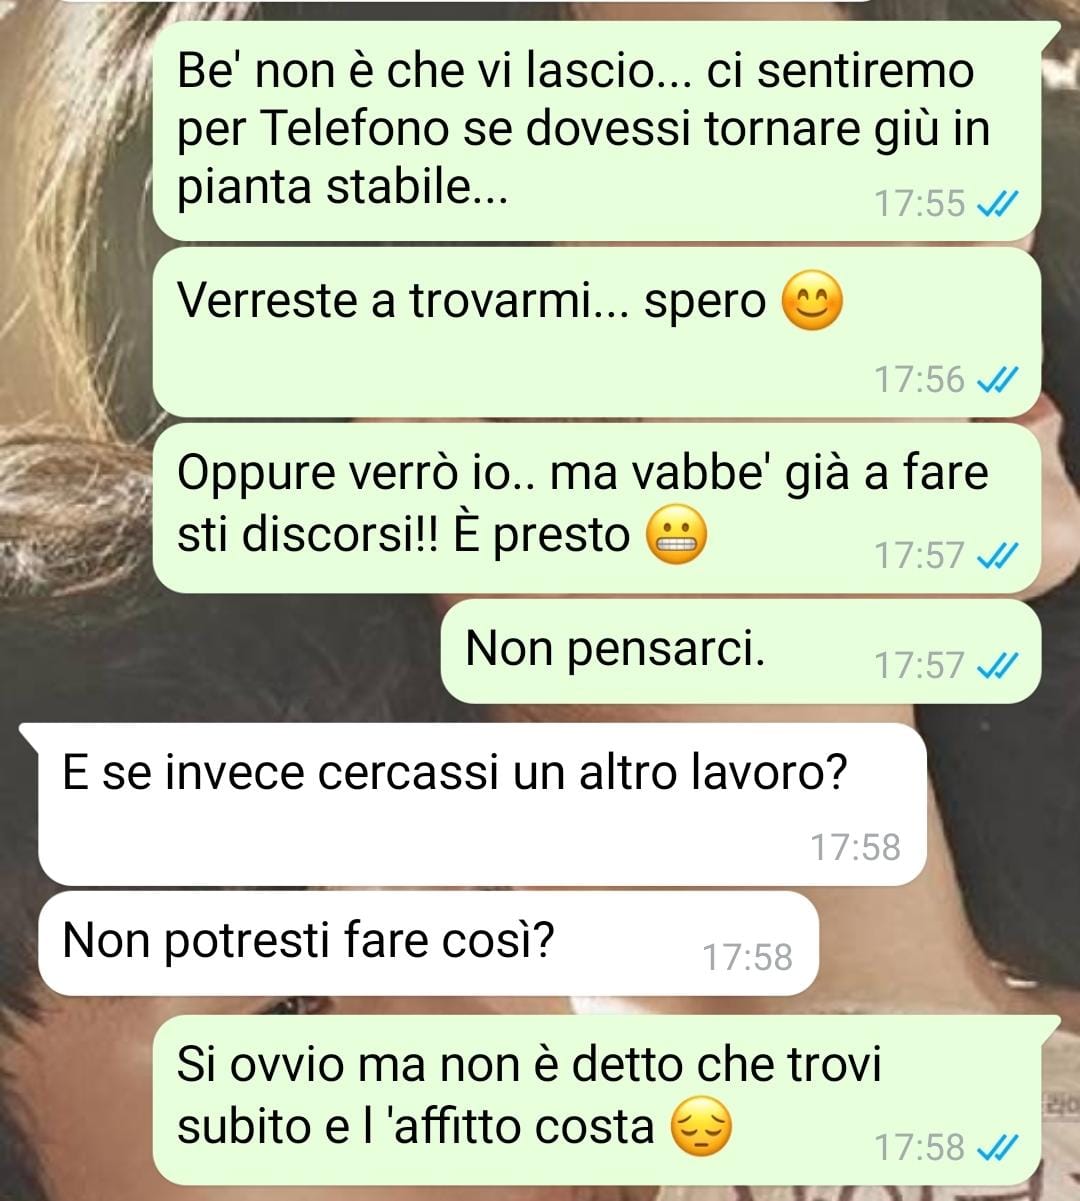
Task: Tap the 17:56 timestamp on second message
Action: coord(920,380)
